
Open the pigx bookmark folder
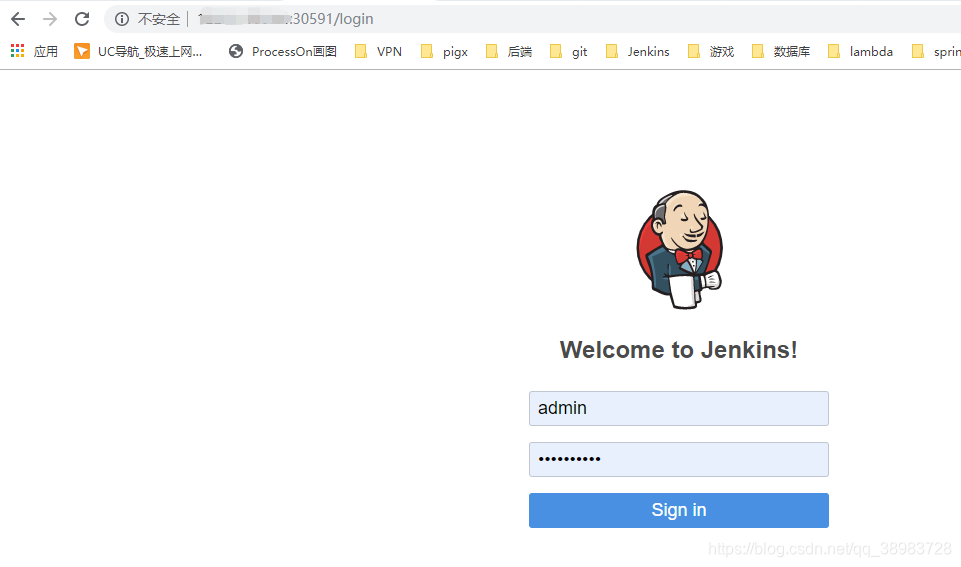(444, 51)
